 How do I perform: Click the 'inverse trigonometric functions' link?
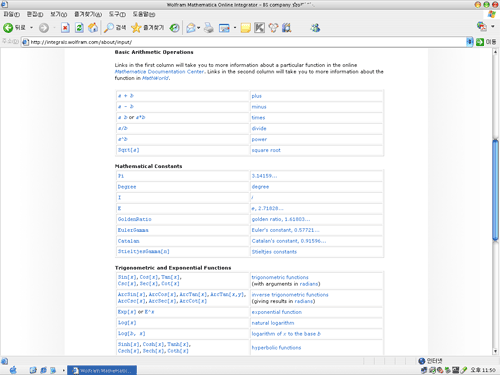(290, 295)
